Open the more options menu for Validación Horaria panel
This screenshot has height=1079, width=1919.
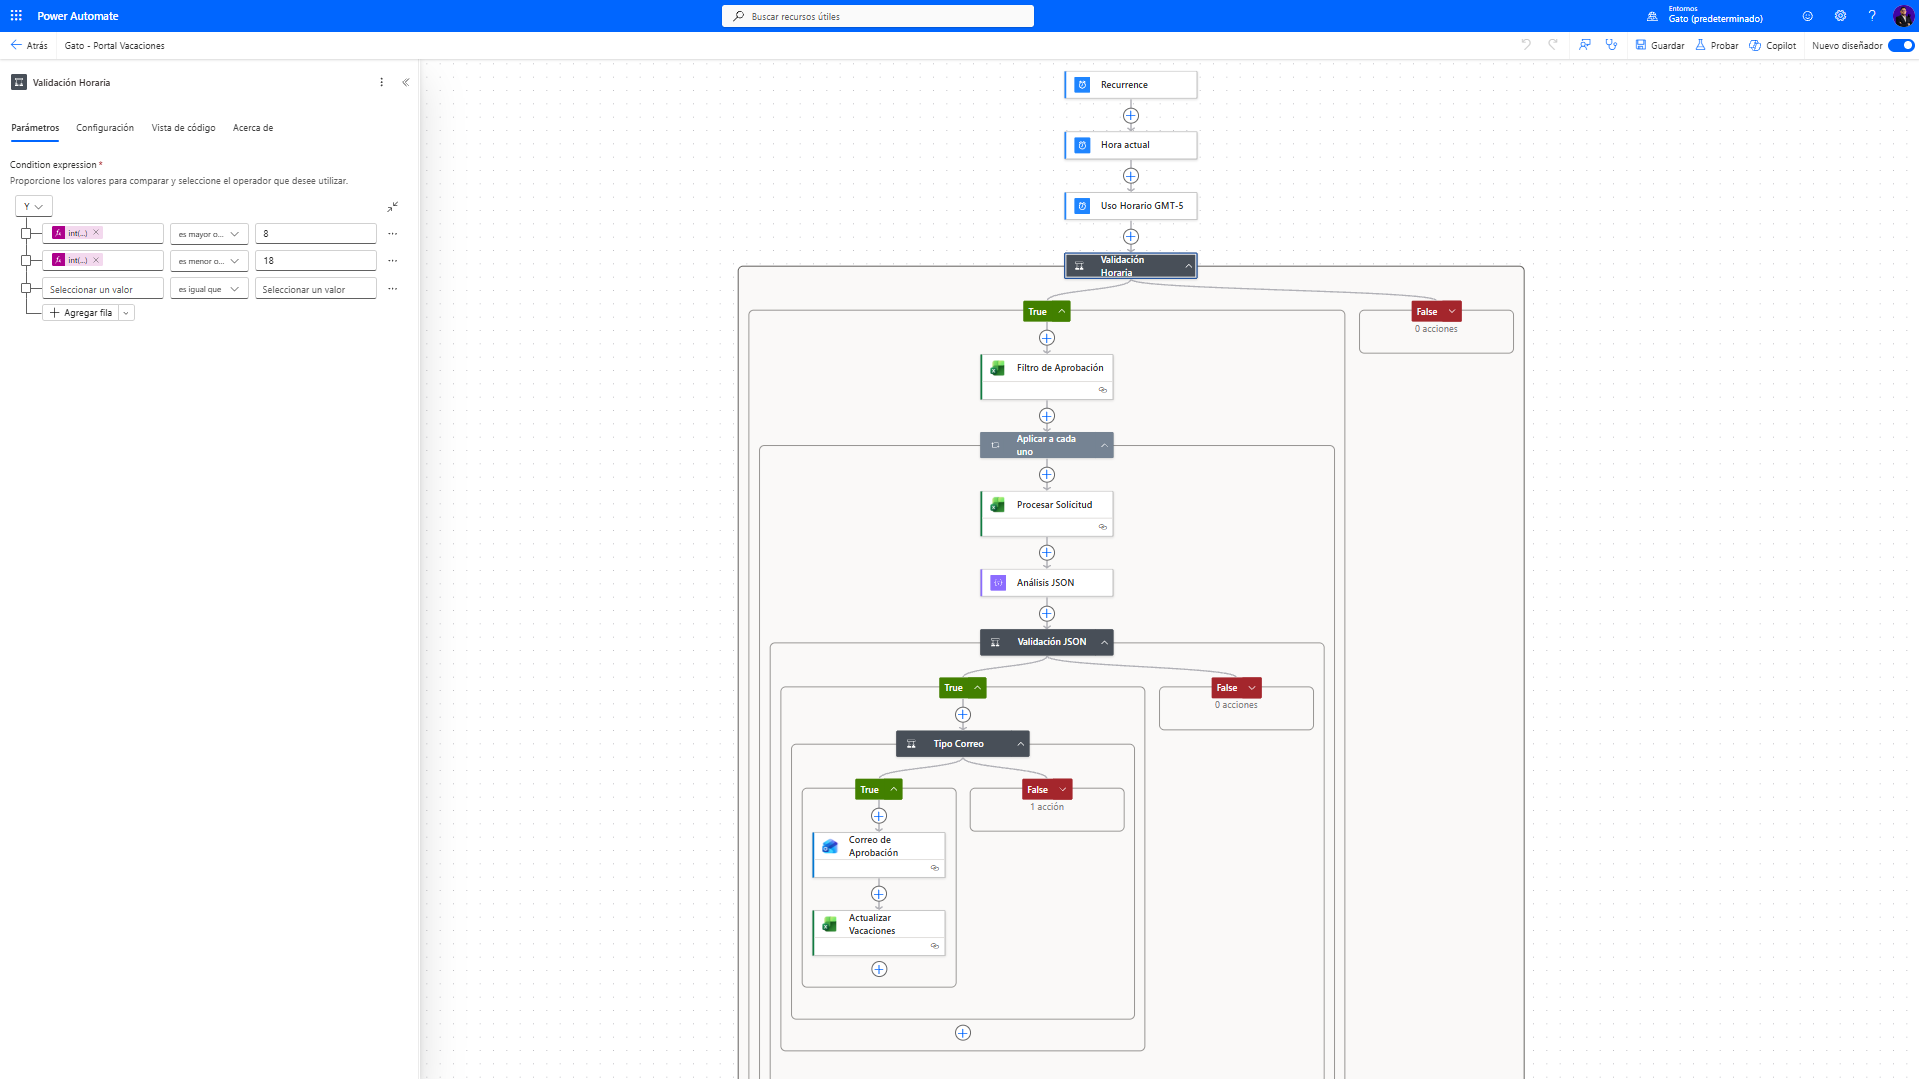point(381,82)
